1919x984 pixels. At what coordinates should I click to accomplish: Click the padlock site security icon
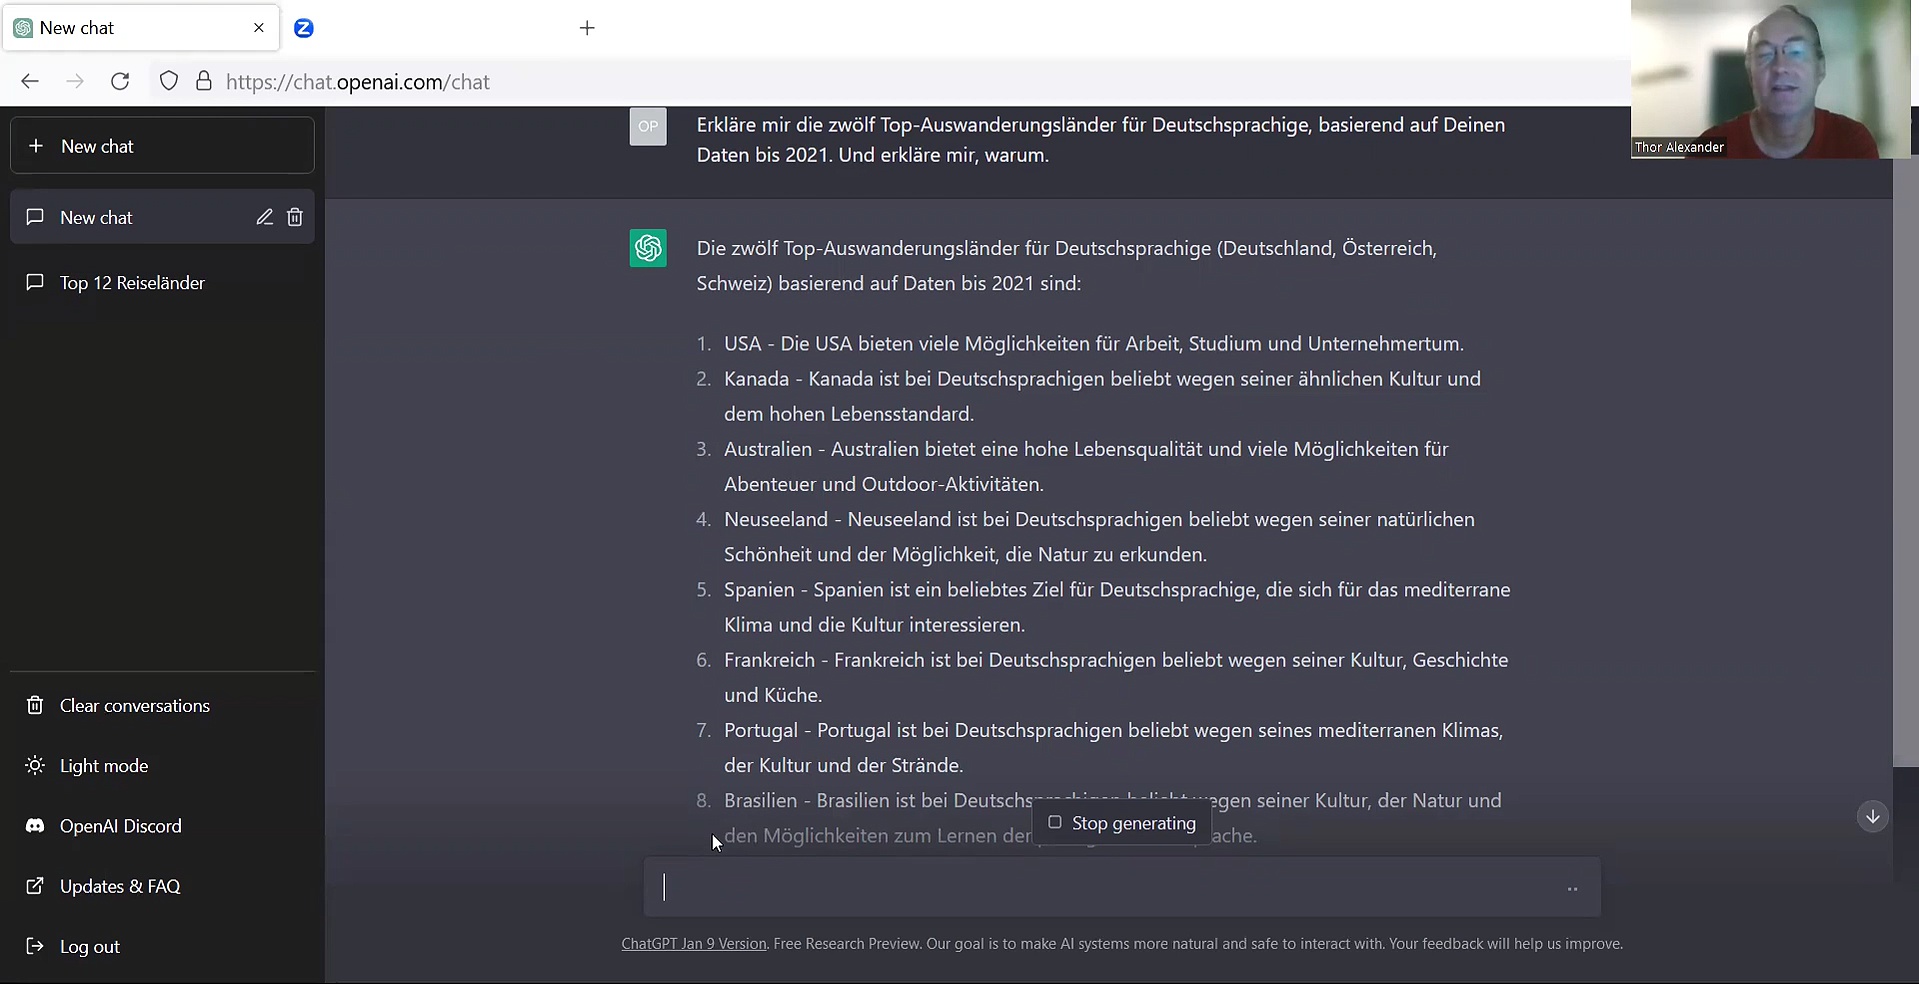pos(204,82)
